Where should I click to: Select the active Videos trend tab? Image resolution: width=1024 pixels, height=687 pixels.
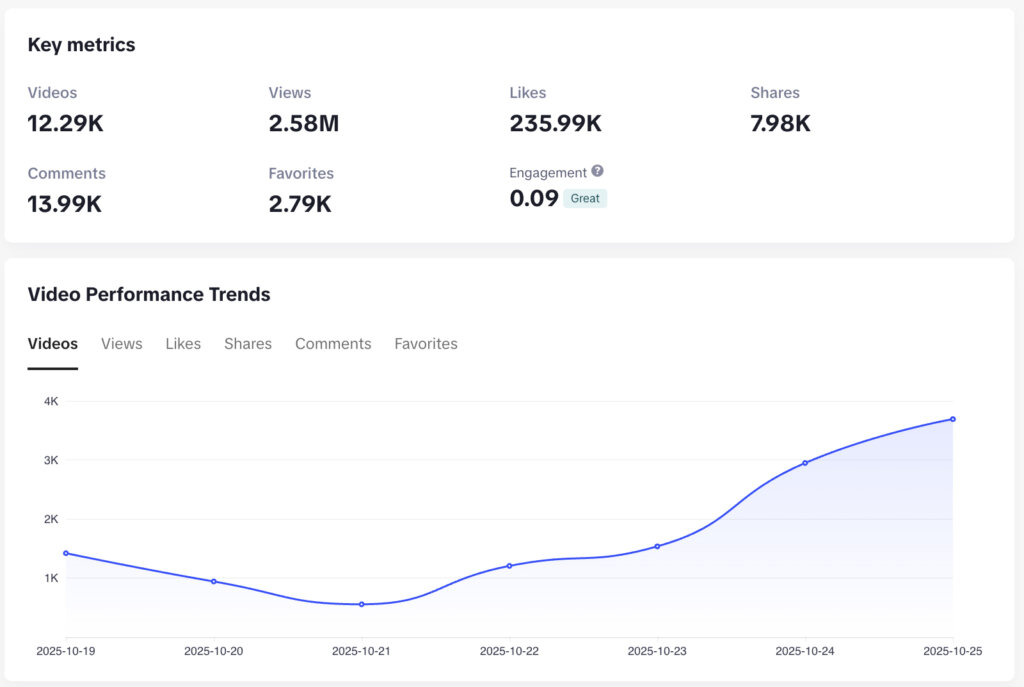(53, 344)
